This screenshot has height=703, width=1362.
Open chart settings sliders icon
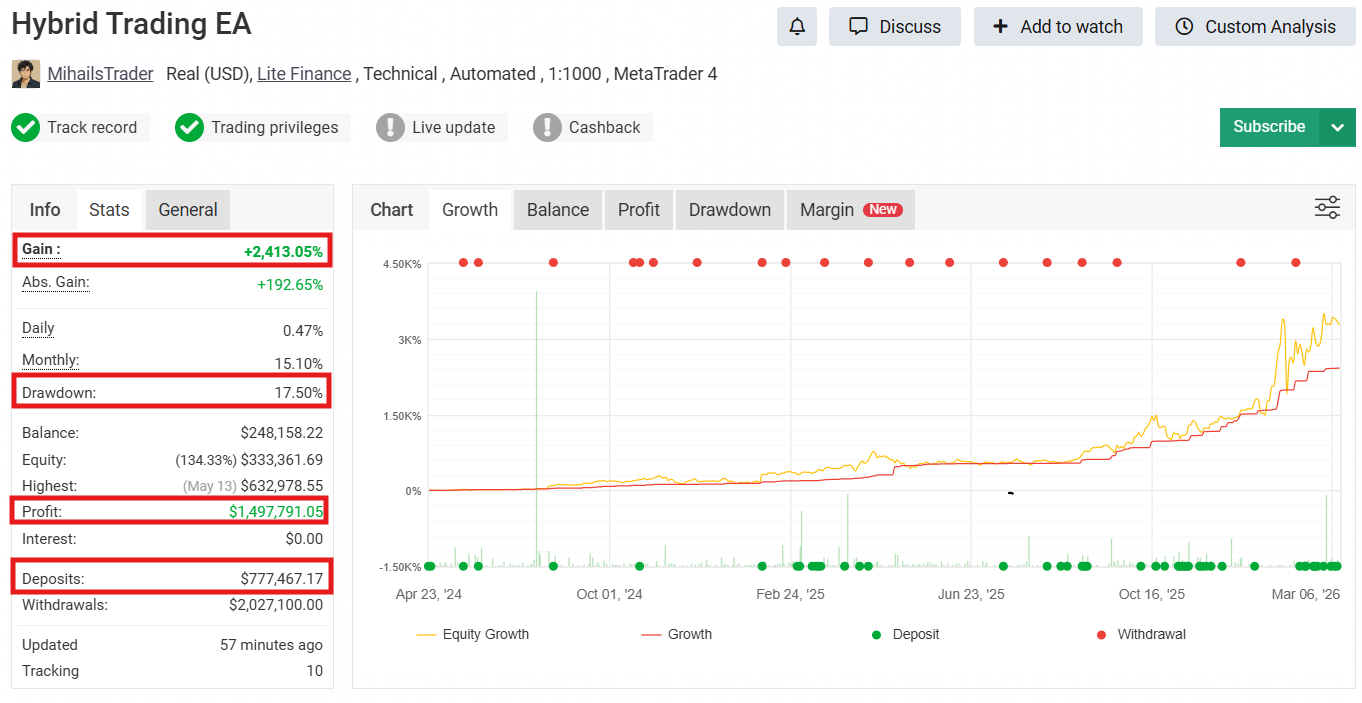pos(1327,208)
